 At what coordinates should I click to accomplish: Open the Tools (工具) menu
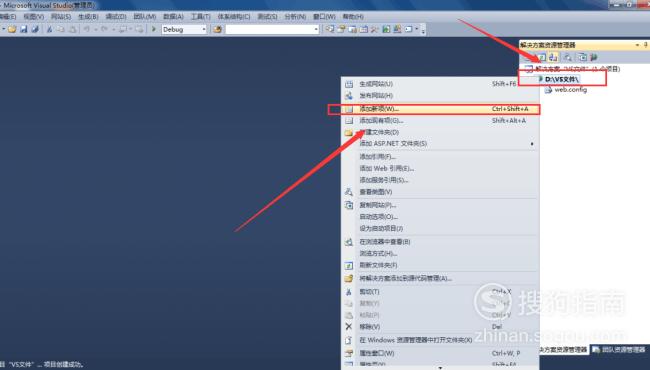[201, 17]
